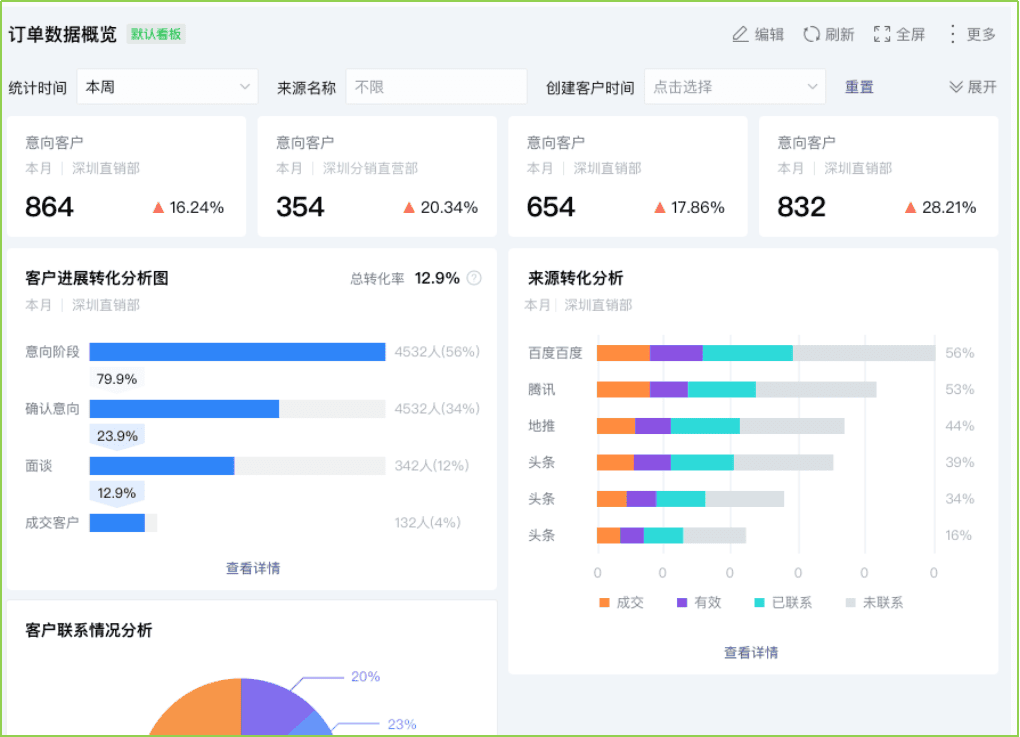Click the 刷新 refresh icon

tap(812, 34)
